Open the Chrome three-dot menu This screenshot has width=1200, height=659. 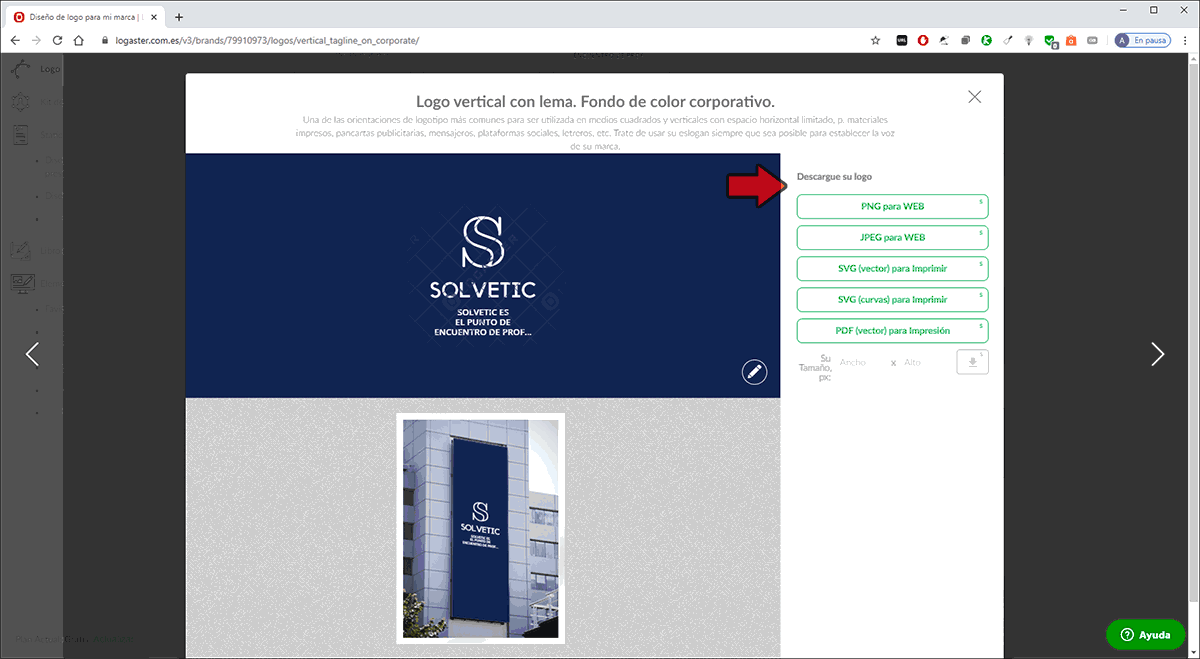[1185, 40]
